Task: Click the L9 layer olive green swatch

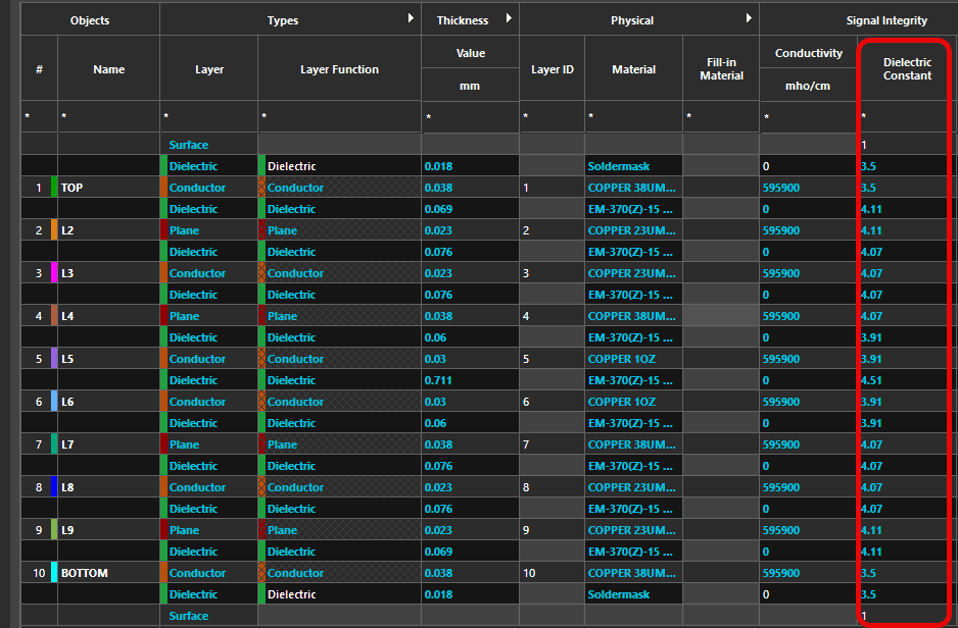Action: coord(54,529)
